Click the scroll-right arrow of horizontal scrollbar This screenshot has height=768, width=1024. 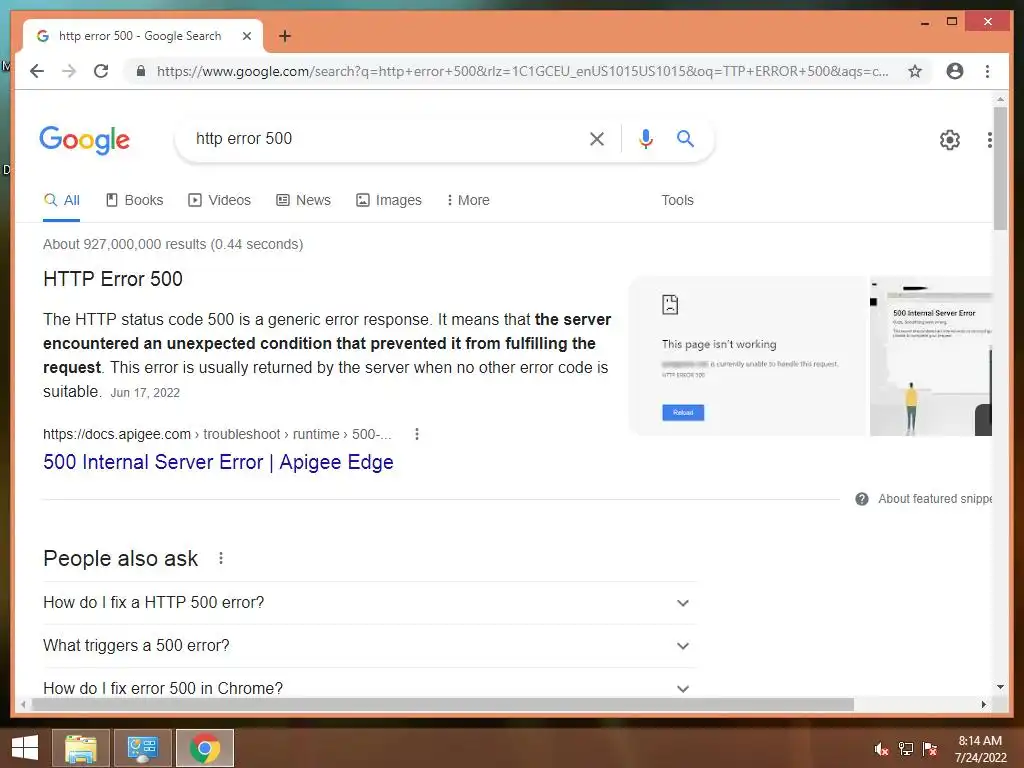click(984, 705)
